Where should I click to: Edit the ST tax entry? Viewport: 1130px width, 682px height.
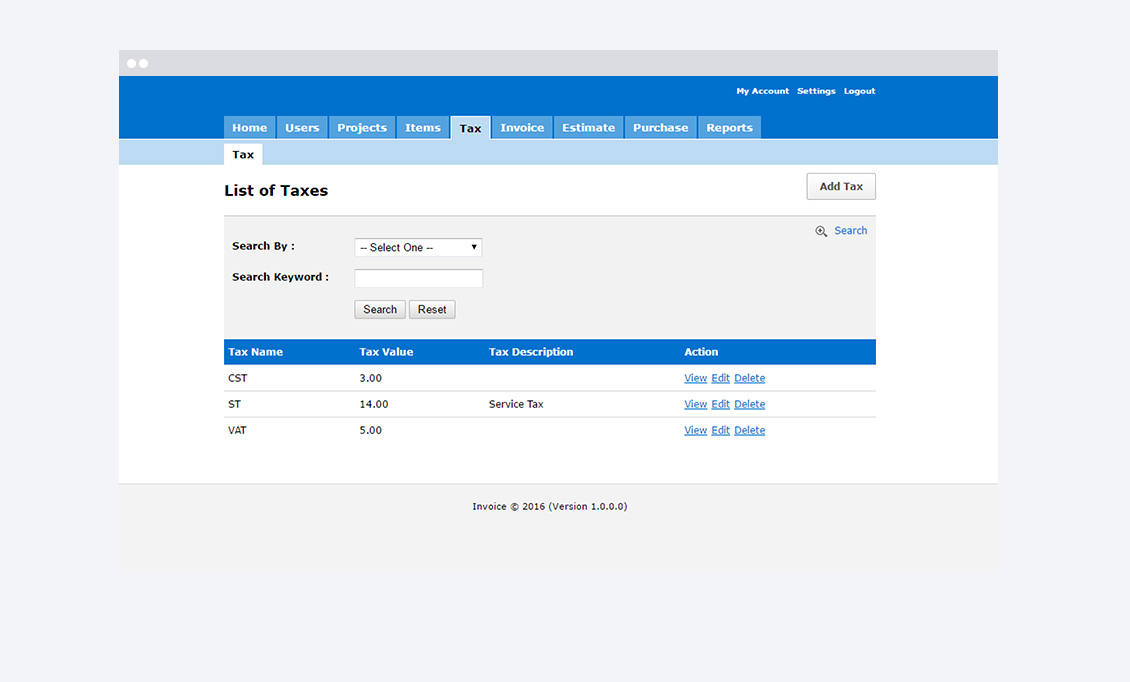pos(720,404)
